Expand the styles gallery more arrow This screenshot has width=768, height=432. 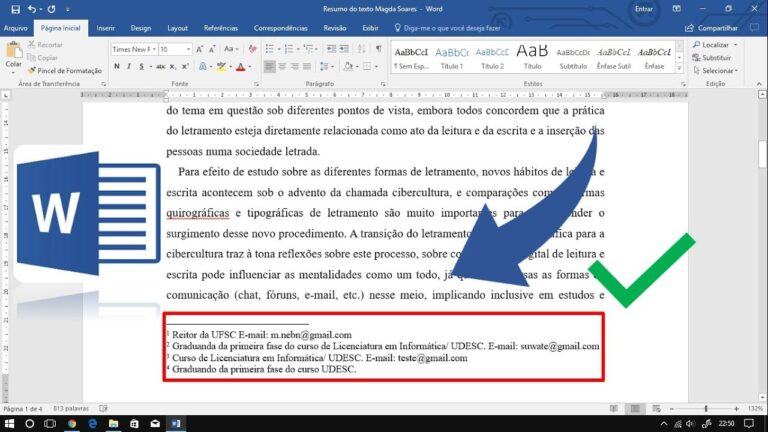tap(679, 69)
